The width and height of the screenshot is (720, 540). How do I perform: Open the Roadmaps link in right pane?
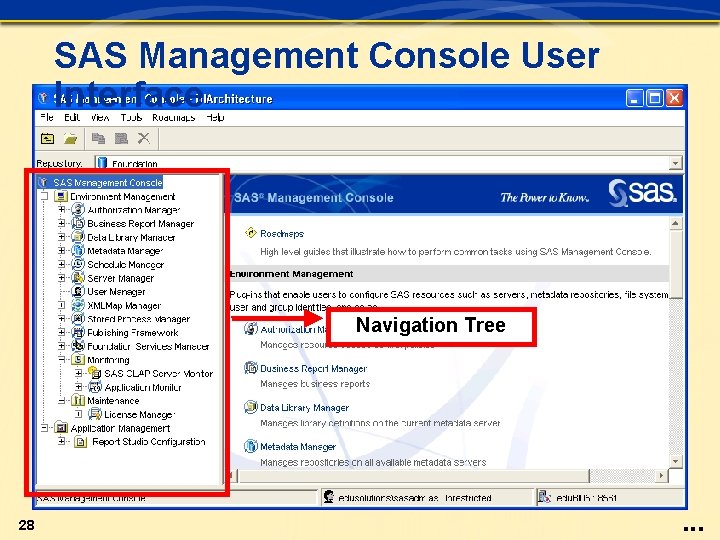tap(282, 234)
